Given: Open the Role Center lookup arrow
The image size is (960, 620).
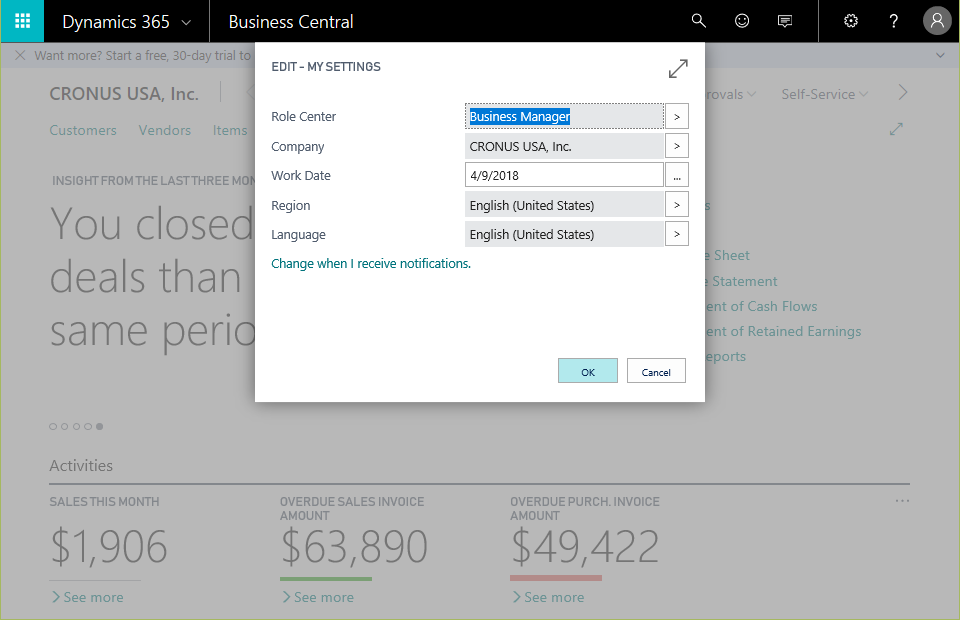Looking at the screenshot, I should click(677, 116).
